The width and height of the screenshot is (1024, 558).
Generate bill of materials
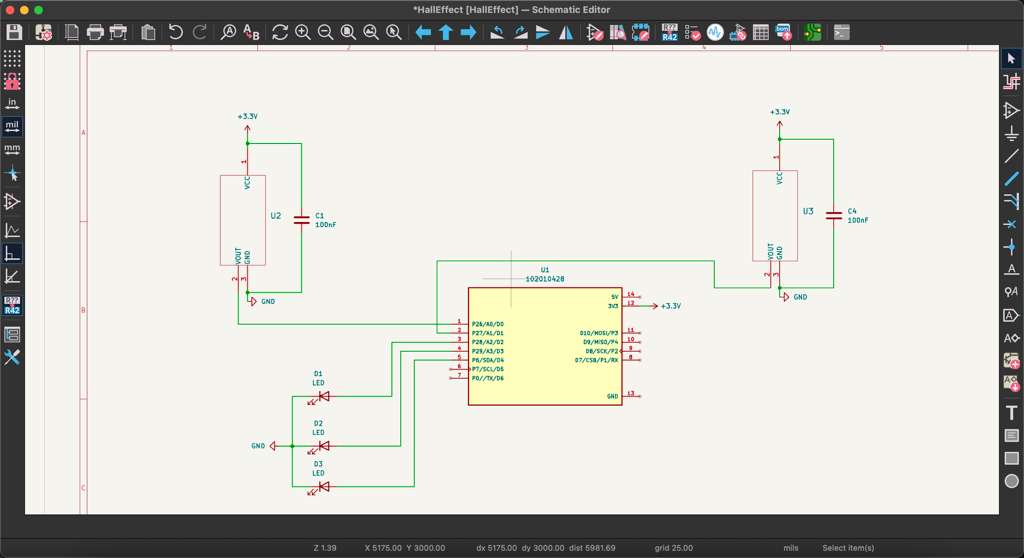click(x=784, y=33)
